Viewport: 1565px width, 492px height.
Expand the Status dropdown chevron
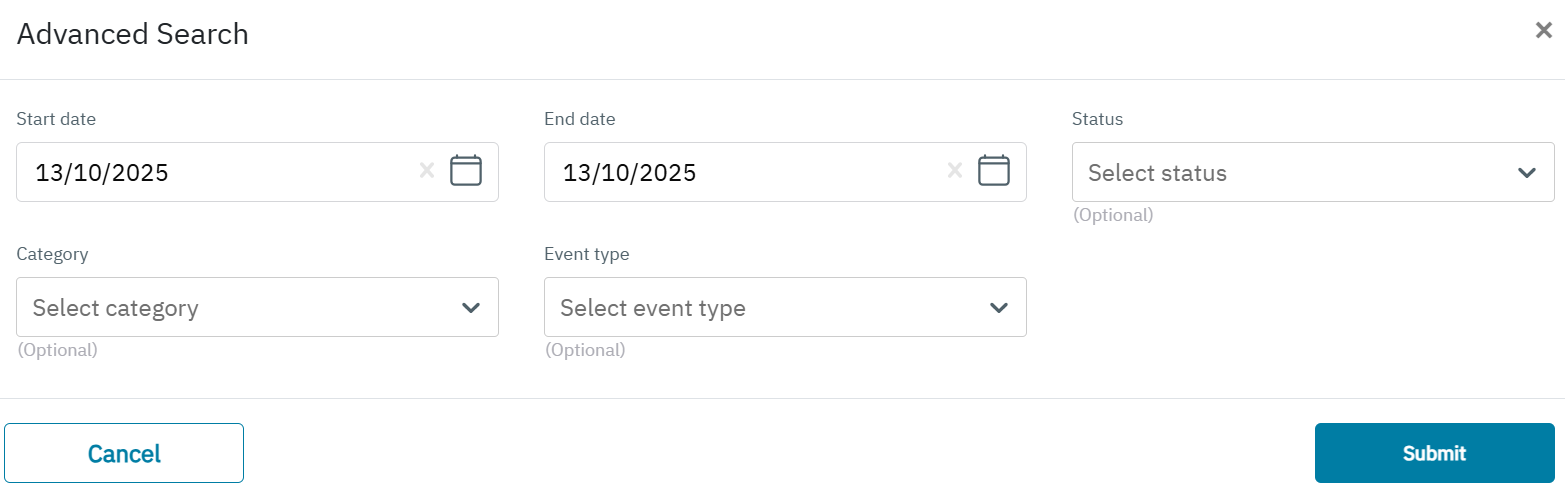(x=1526, y=173)
